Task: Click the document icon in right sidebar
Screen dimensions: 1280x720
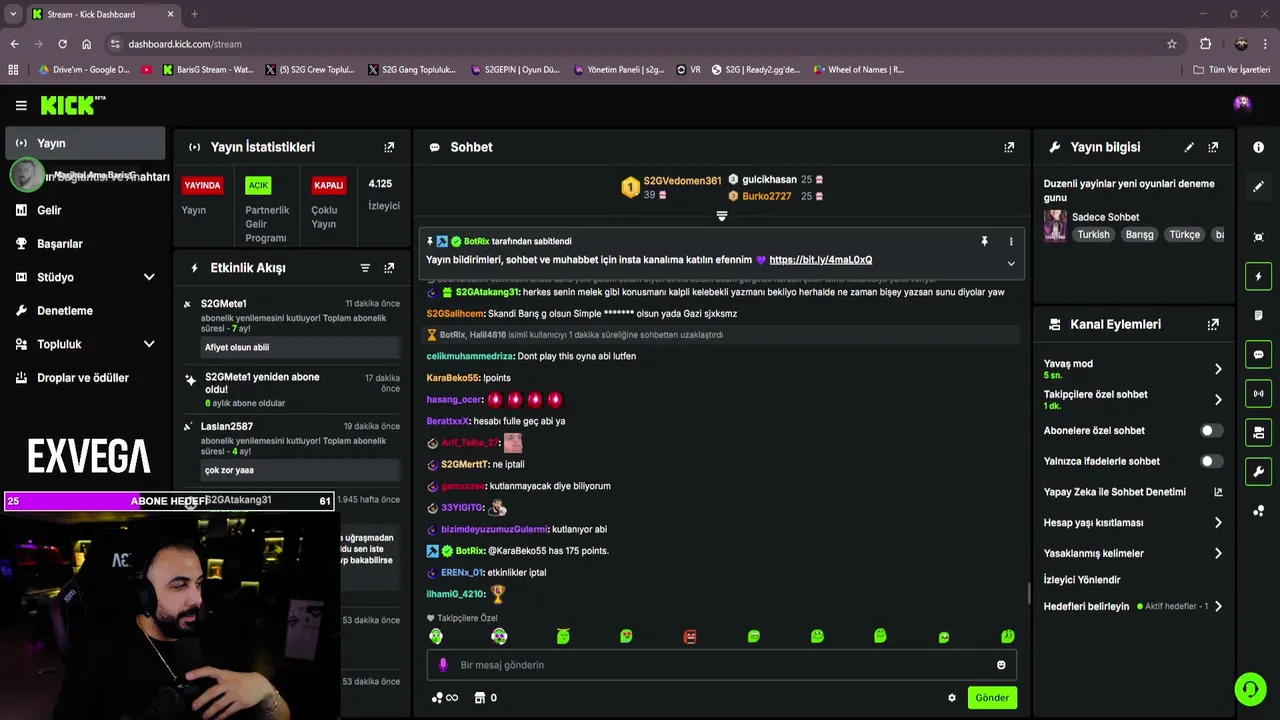Action: [x=1258, y=315]
